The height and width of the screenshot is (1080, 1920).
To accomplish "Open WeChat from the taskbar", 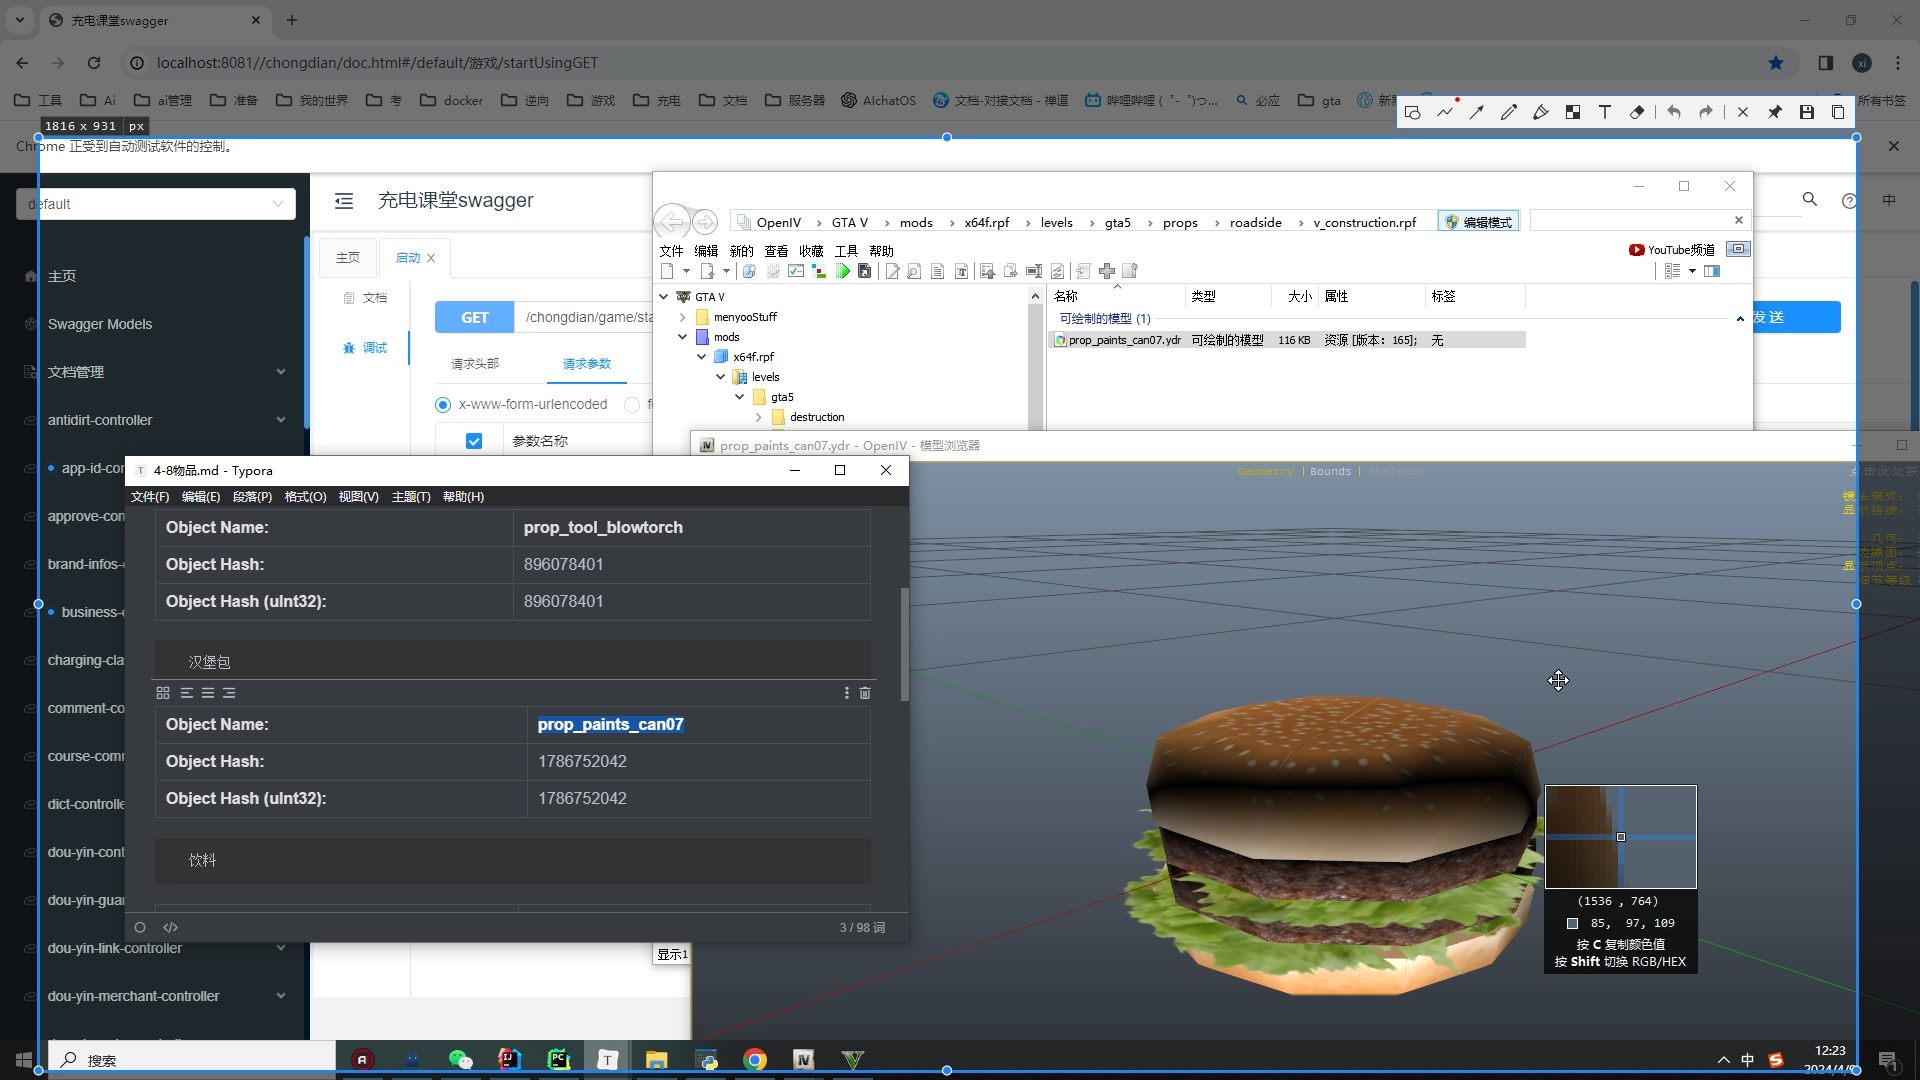I will coord(460,1060).
